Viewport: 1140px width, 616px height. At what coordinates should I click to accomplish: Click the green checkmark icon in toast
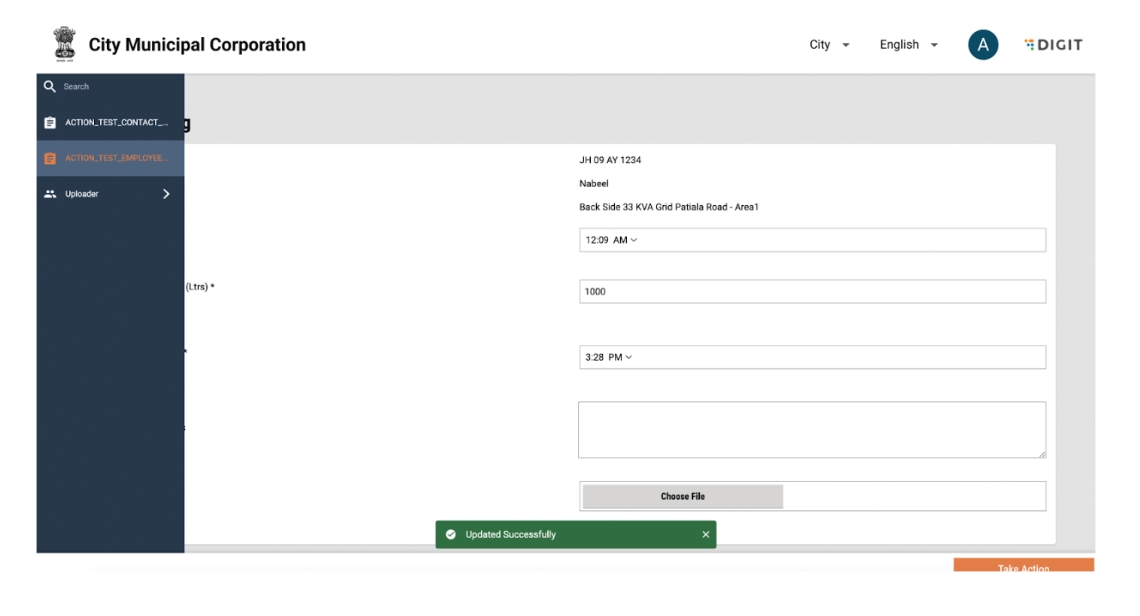[451, 535]
